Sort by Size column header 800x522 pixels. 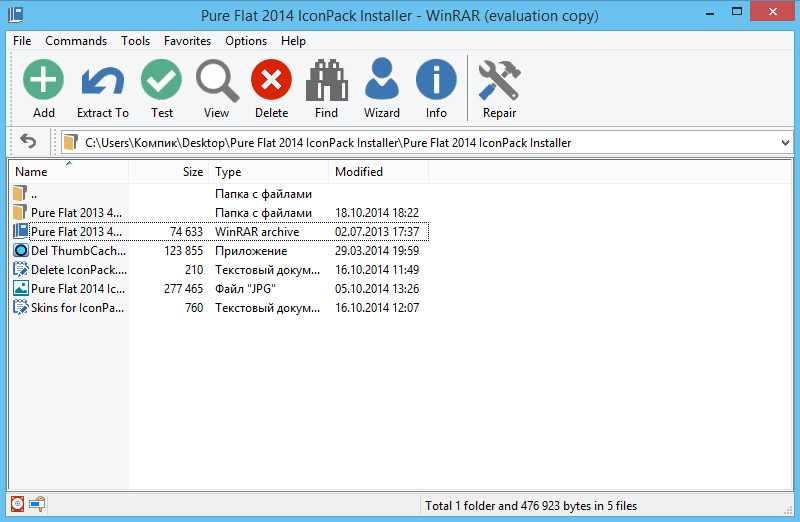click(168, 172)
